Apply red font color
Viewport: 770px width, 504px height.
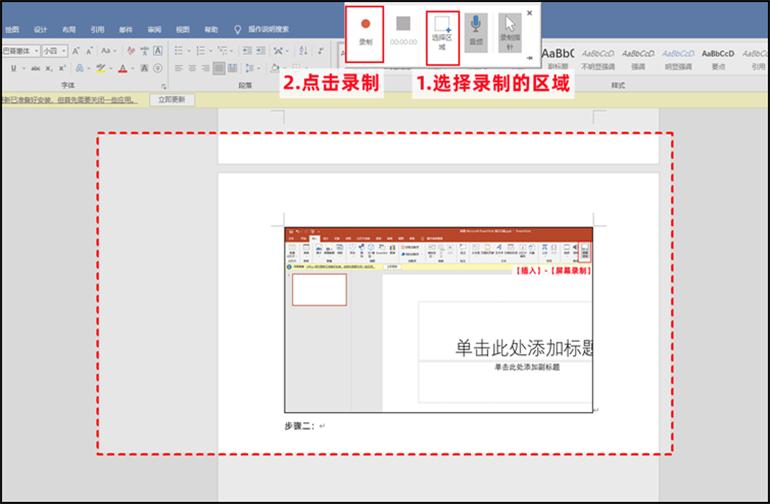coord(123,68)
